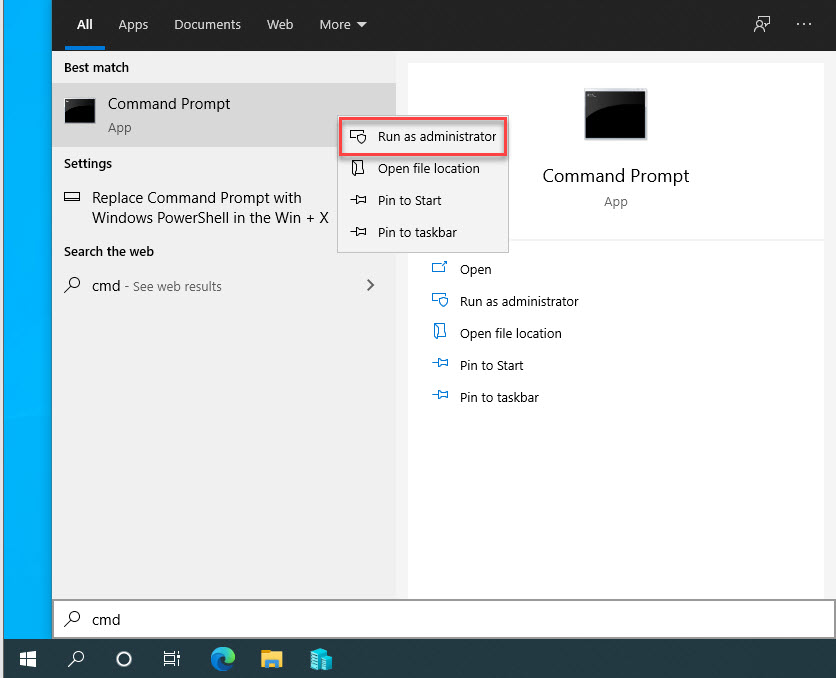
Task: Click the file location icon in context menu
Action: pyautogui.click(x=358, y=168)
